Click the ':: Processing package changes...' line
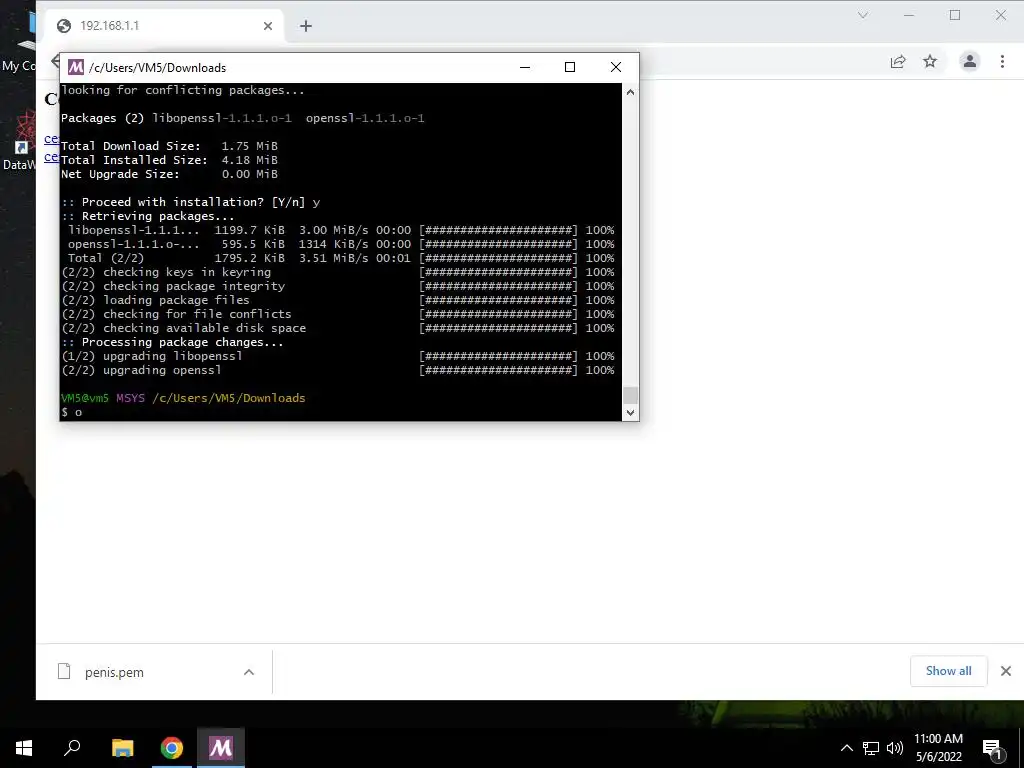 coord(172,342)
